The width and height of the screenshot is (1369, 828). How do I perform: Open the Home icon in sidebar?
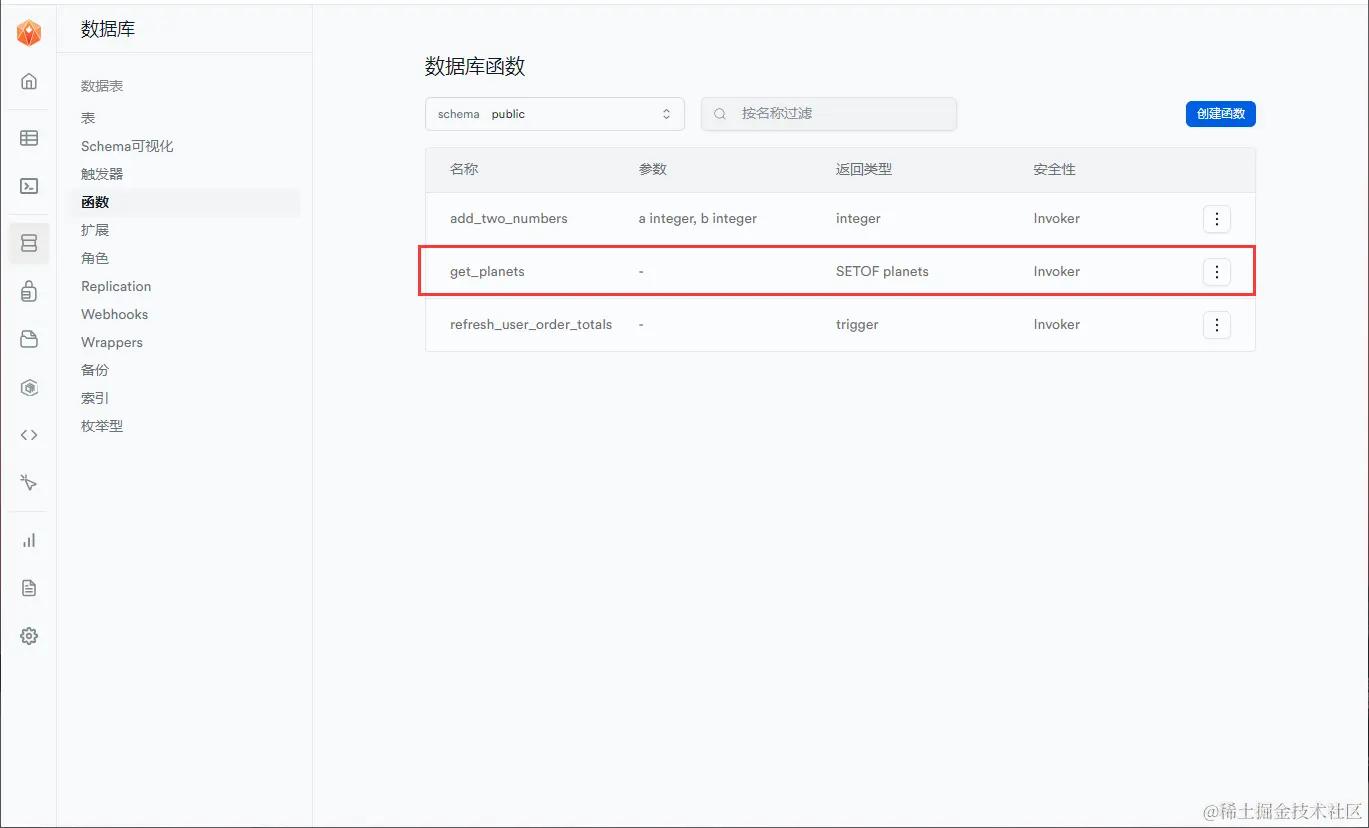tap(29, 81)
